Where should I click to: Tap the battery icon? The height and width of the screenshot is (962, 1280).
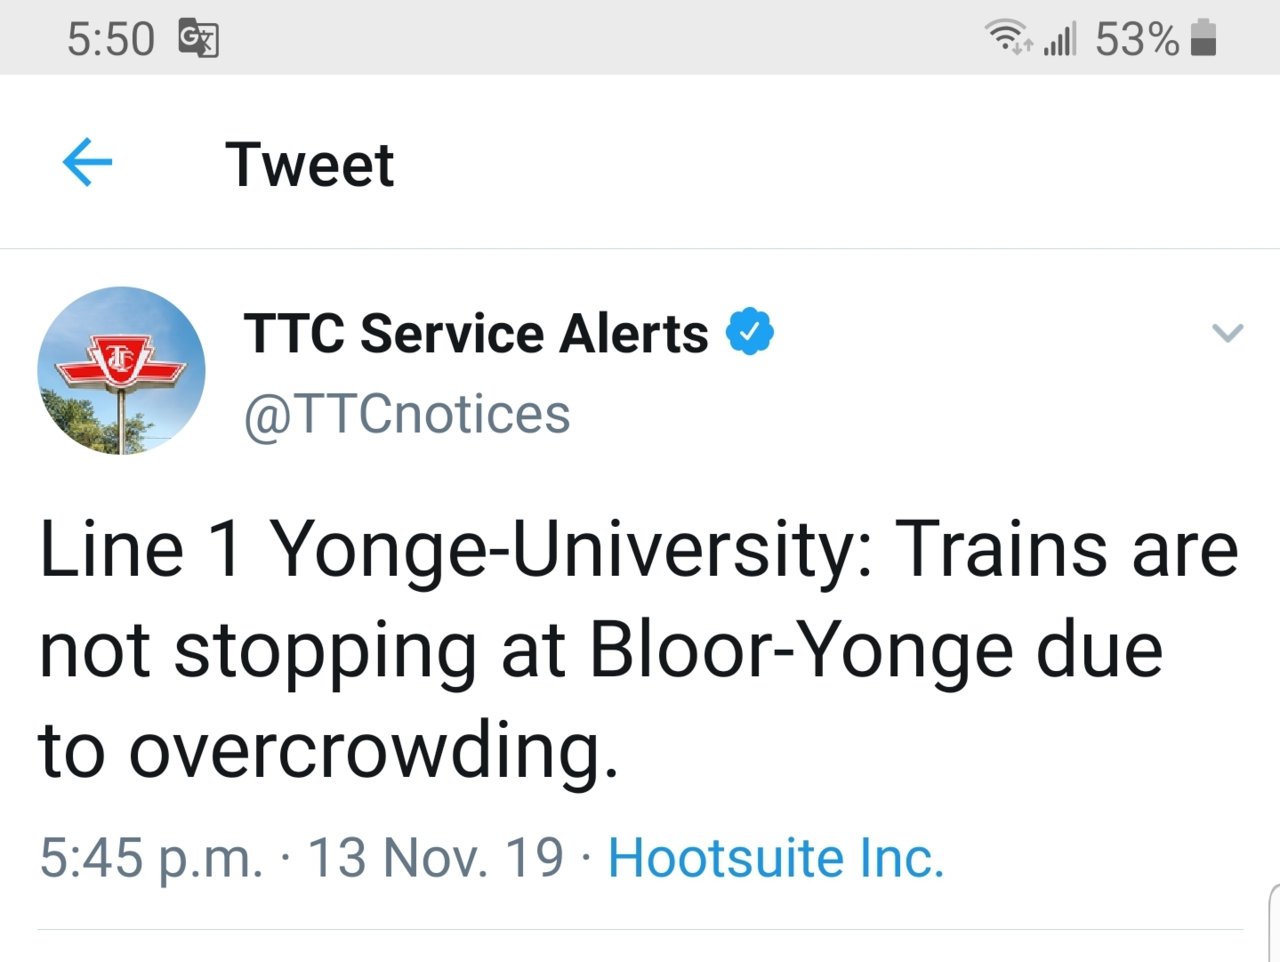[1204, 38]
